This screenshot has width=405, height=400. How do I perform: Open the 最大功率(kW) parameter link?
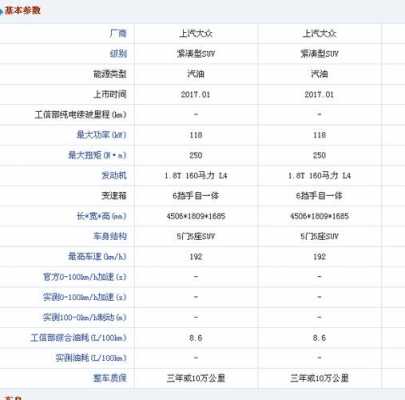[102, 135]
